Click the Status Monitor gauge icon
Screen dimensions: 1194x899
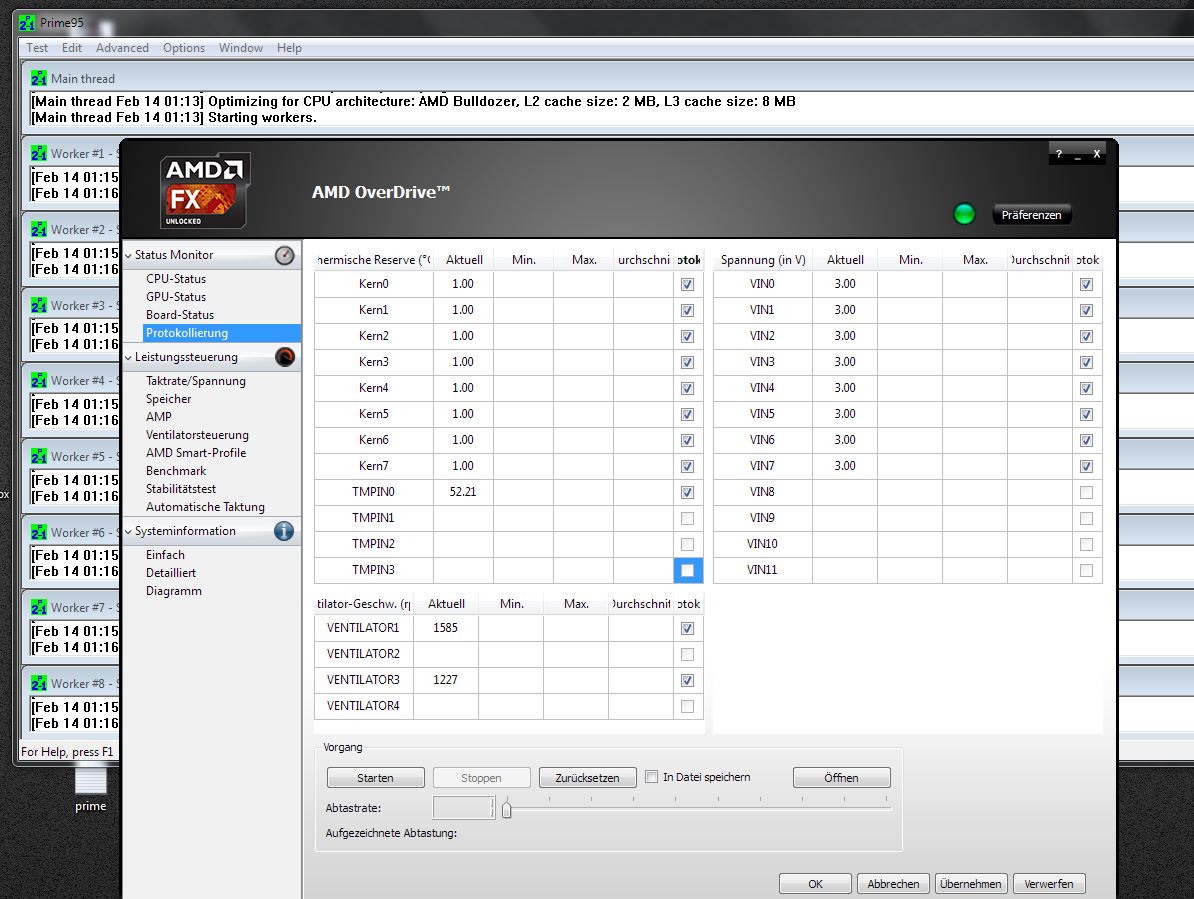click(284, 256)
